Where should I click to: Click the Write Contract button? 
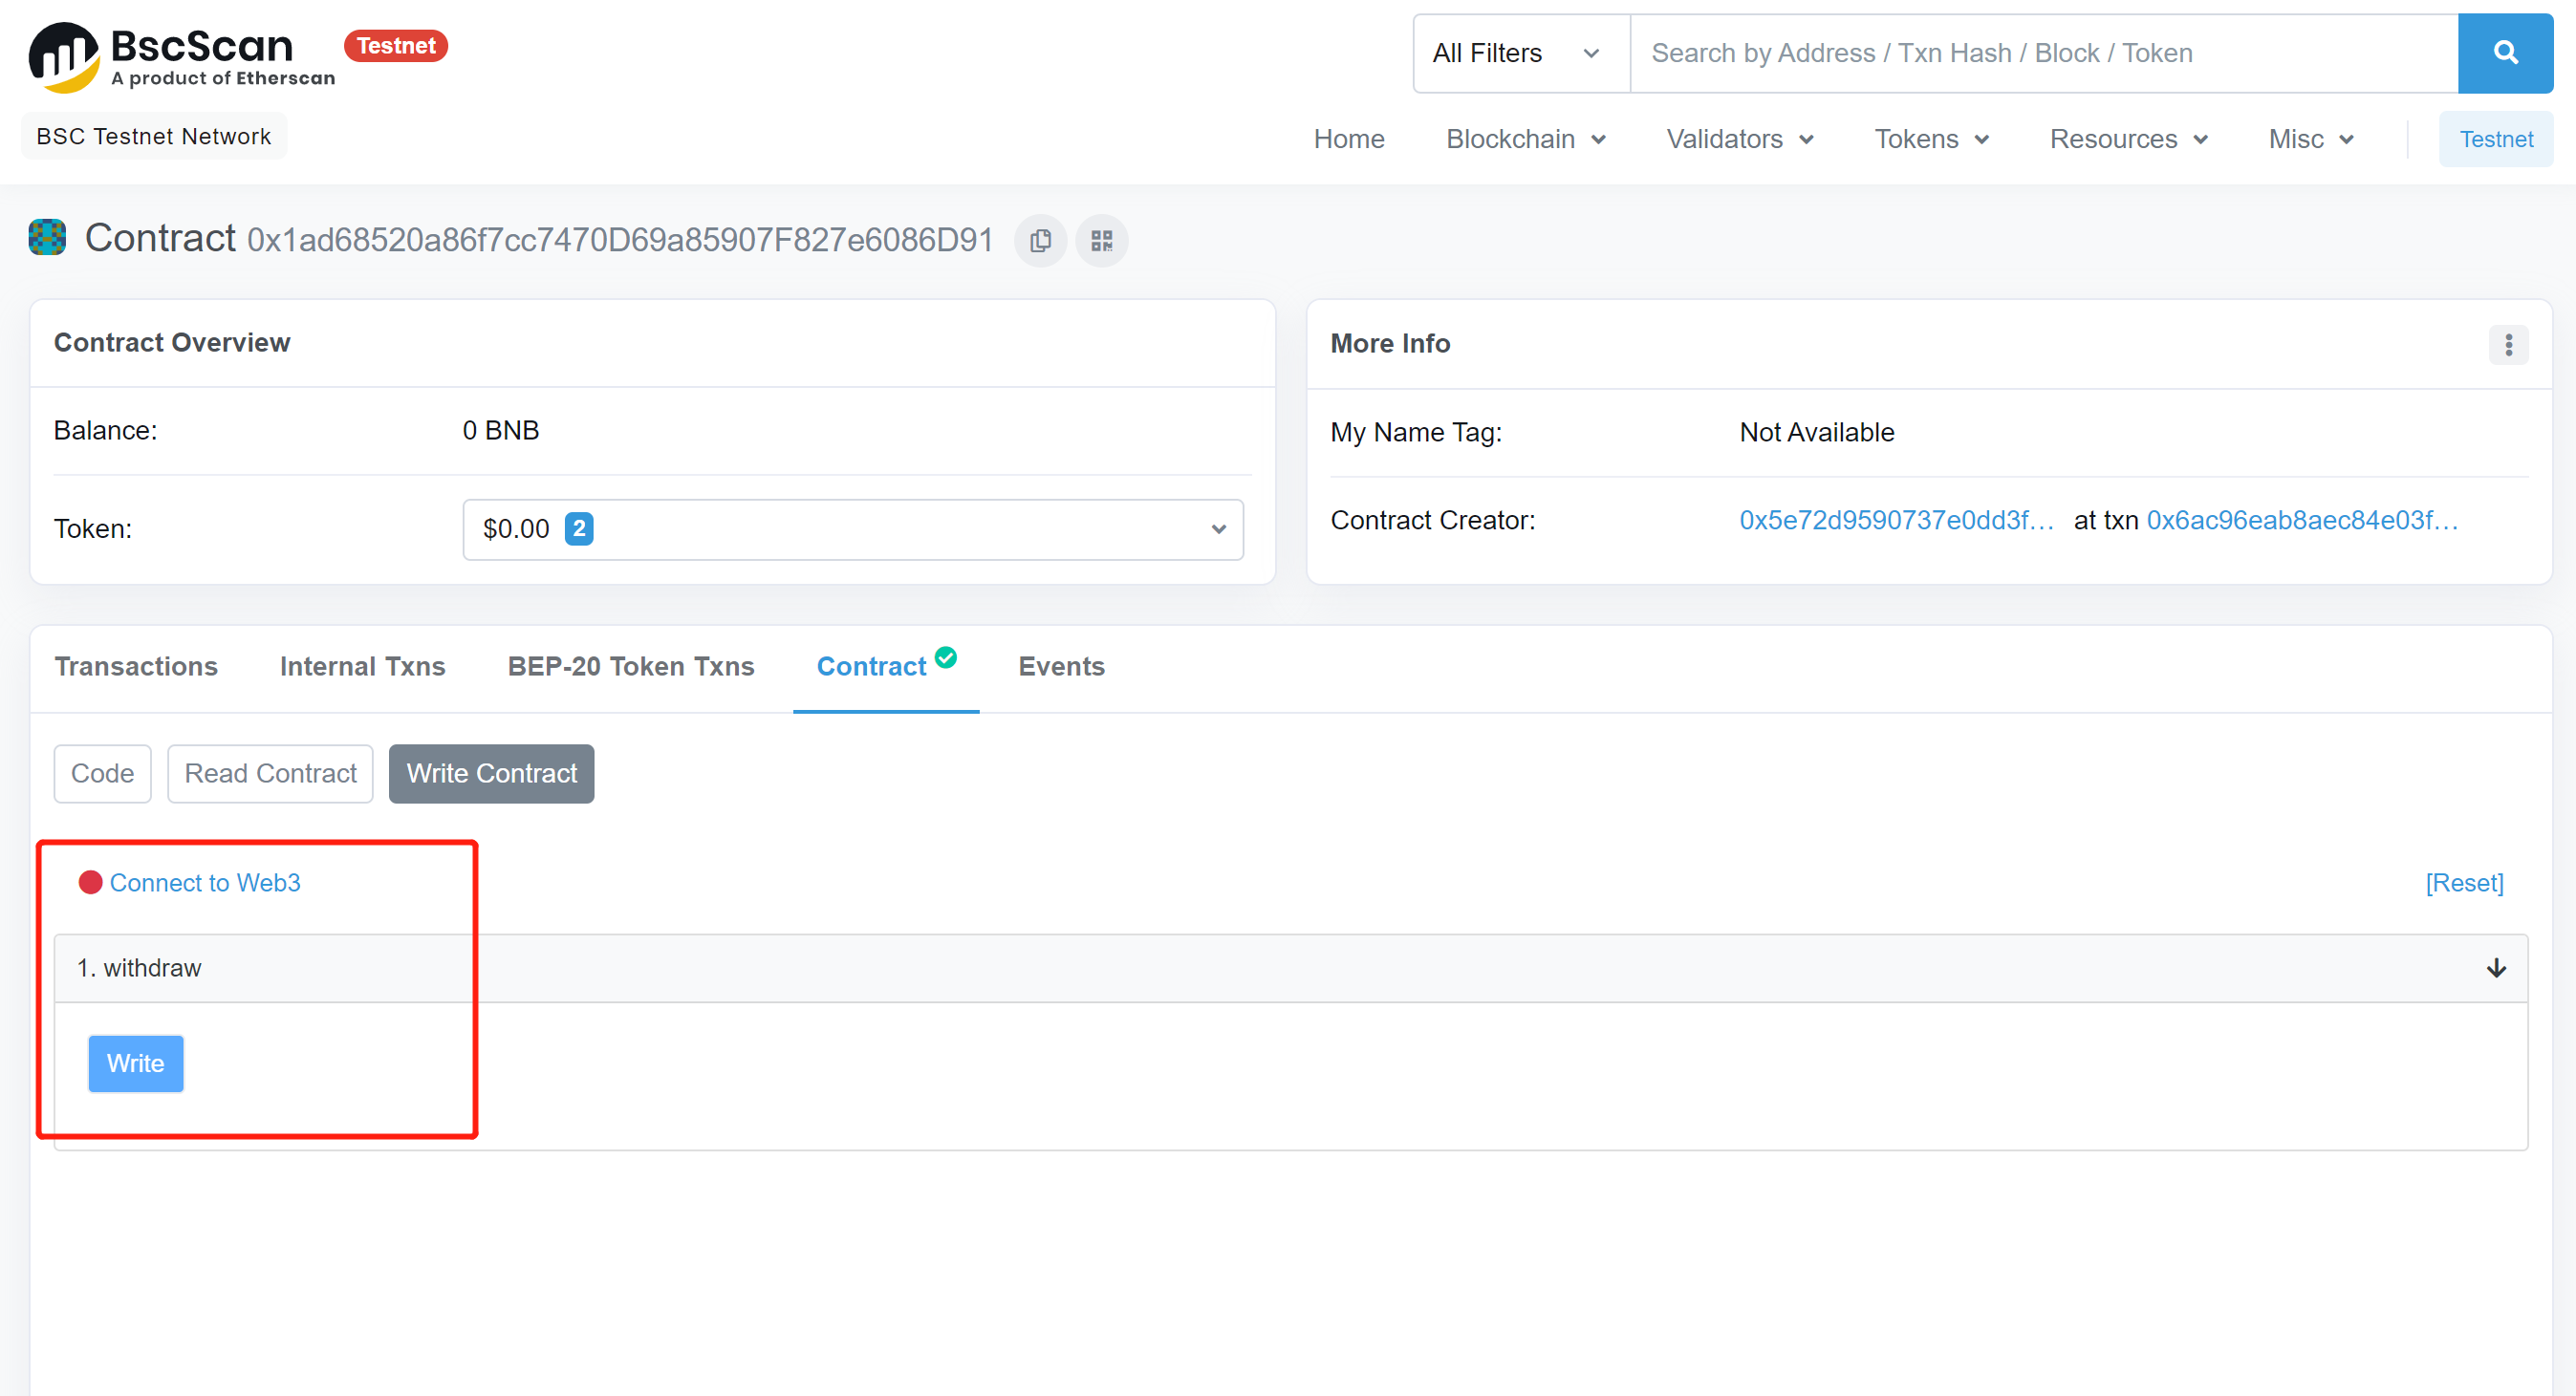491,773
